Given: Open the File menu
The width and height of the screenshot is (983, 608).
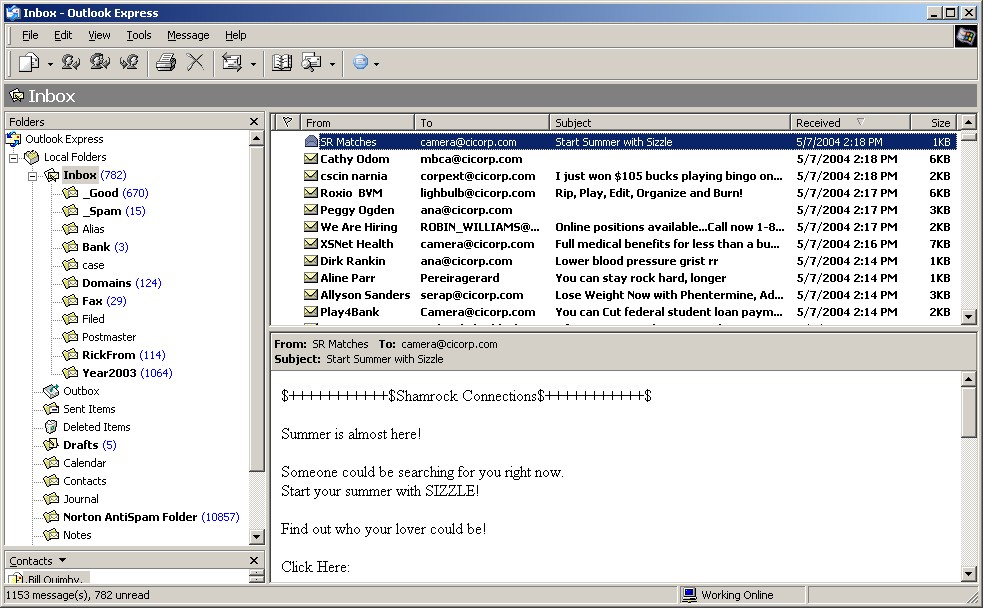Looking at the screenshot, I should point(30,35).
